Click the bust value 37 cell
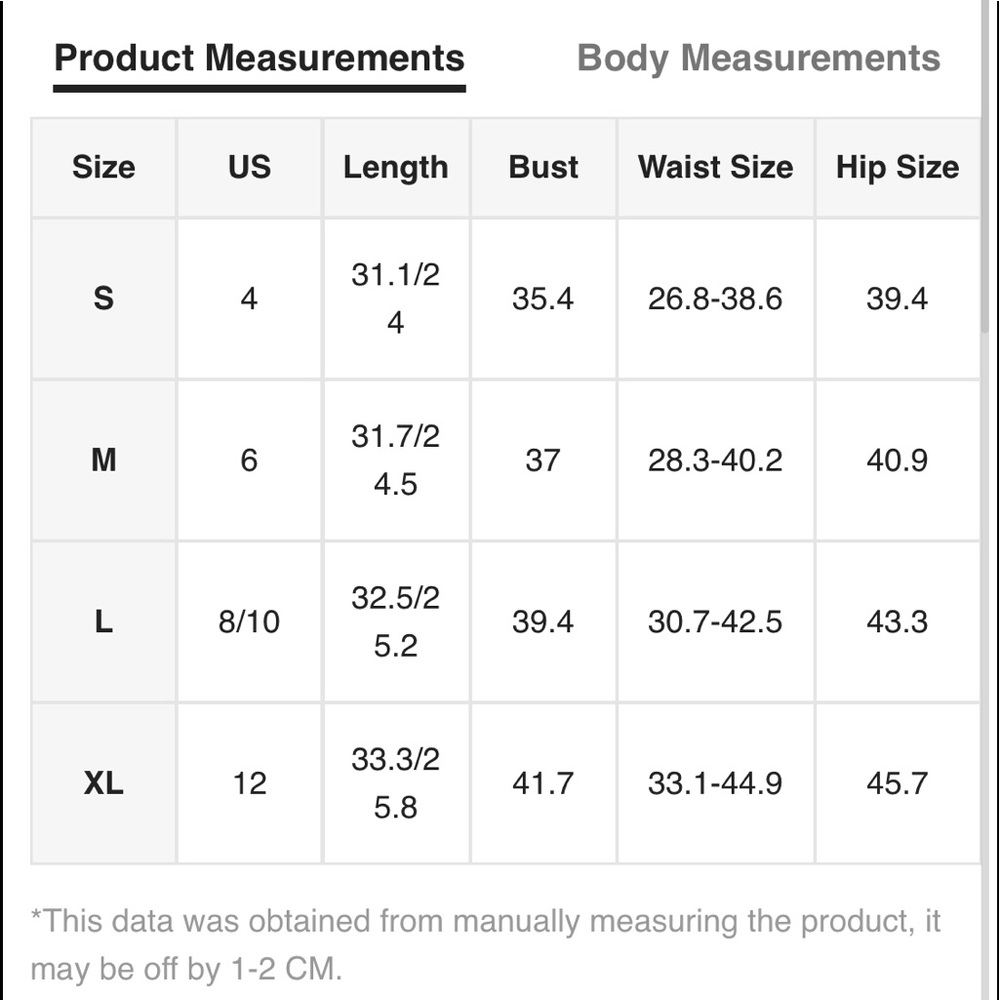Viewport: 1000px width, 1000px height. click(x=543, y=460)
